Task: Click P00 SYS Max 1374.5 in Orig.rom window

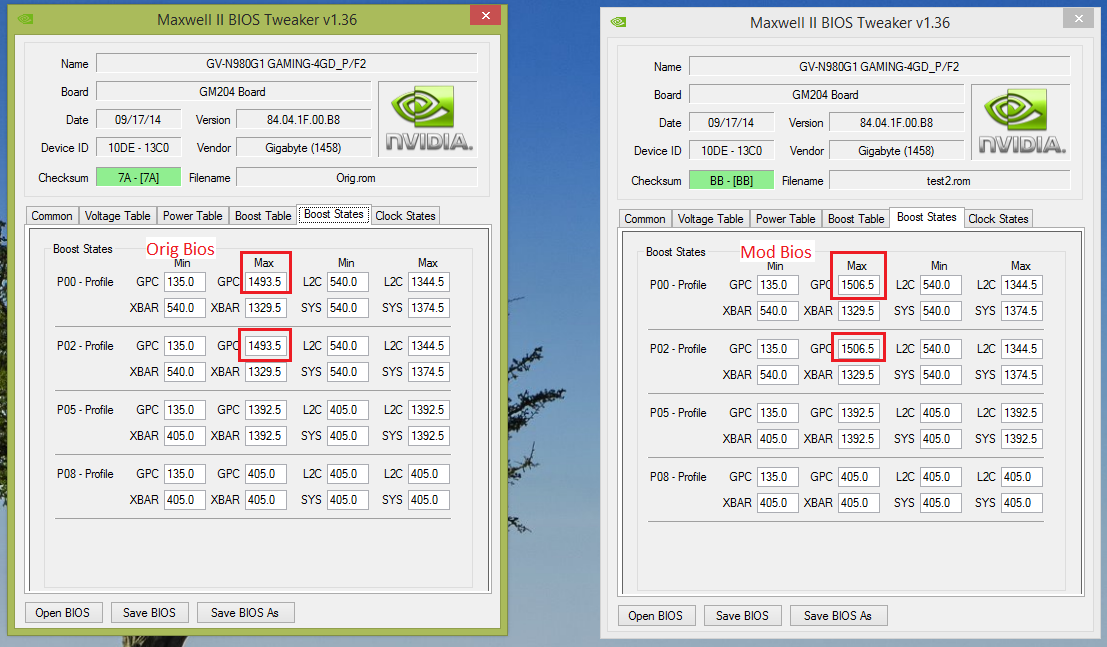Action: pos(429,308)
